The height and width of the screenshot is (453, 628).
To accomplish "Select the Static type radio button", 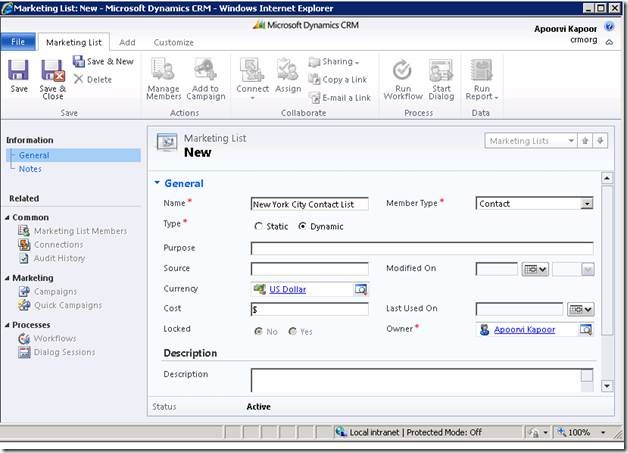I will (x=260, y=227).
